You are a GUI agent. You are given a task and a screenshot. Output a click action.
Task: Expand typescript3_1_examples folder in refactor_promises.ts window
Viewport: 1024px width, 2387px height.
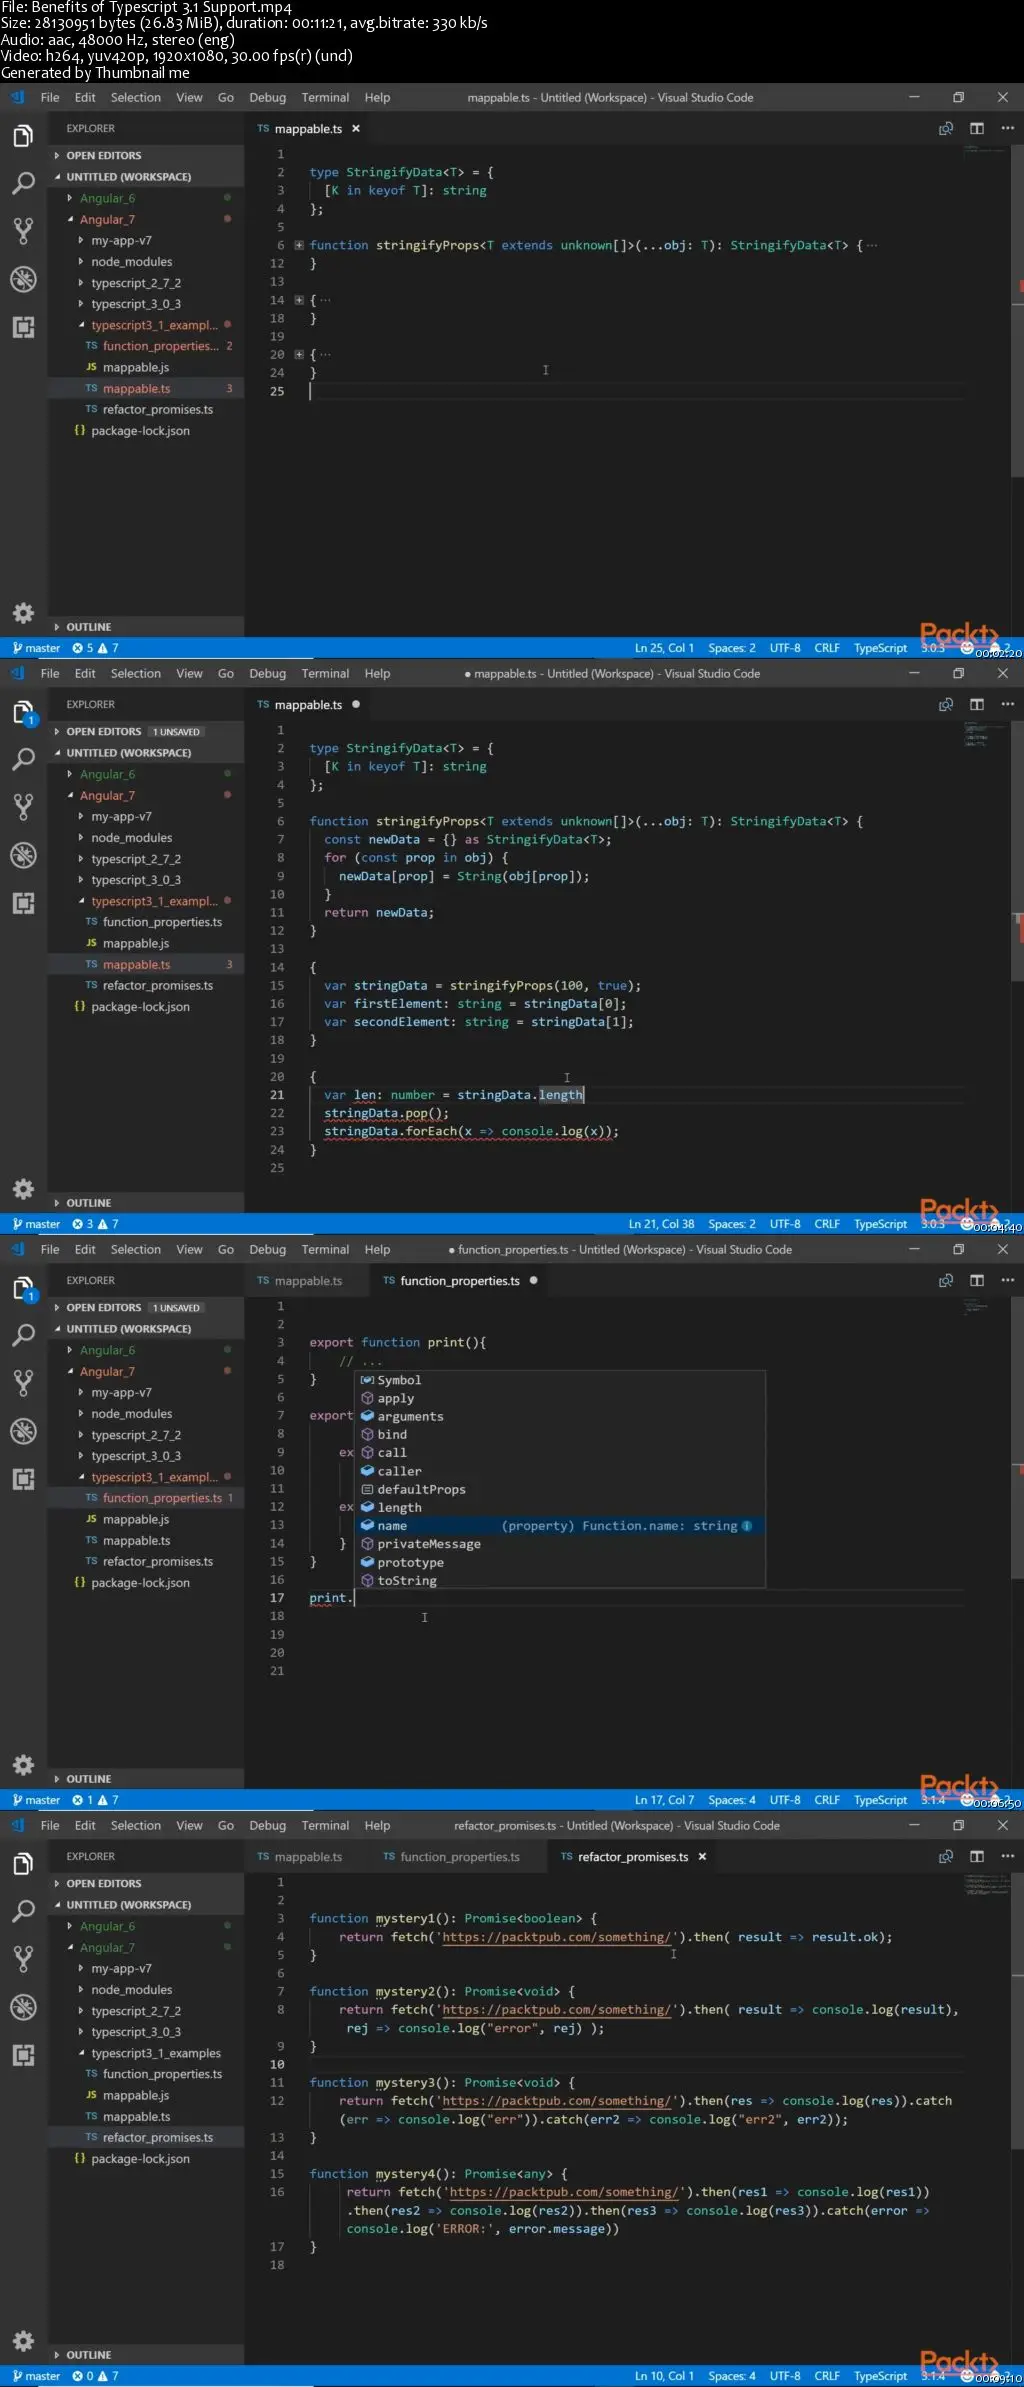pyautogui.click(x=156, y=2053)
